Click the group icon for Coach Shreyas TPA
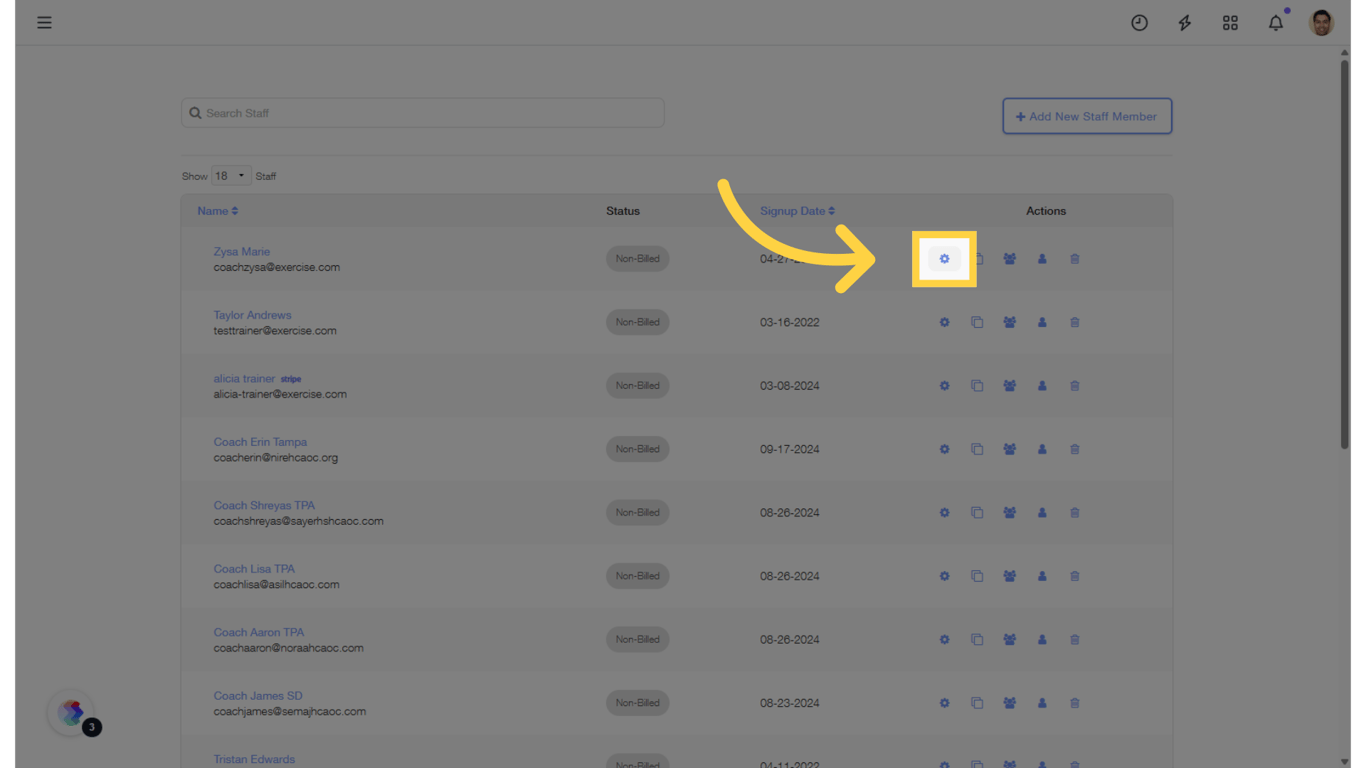 [1010, 513]
